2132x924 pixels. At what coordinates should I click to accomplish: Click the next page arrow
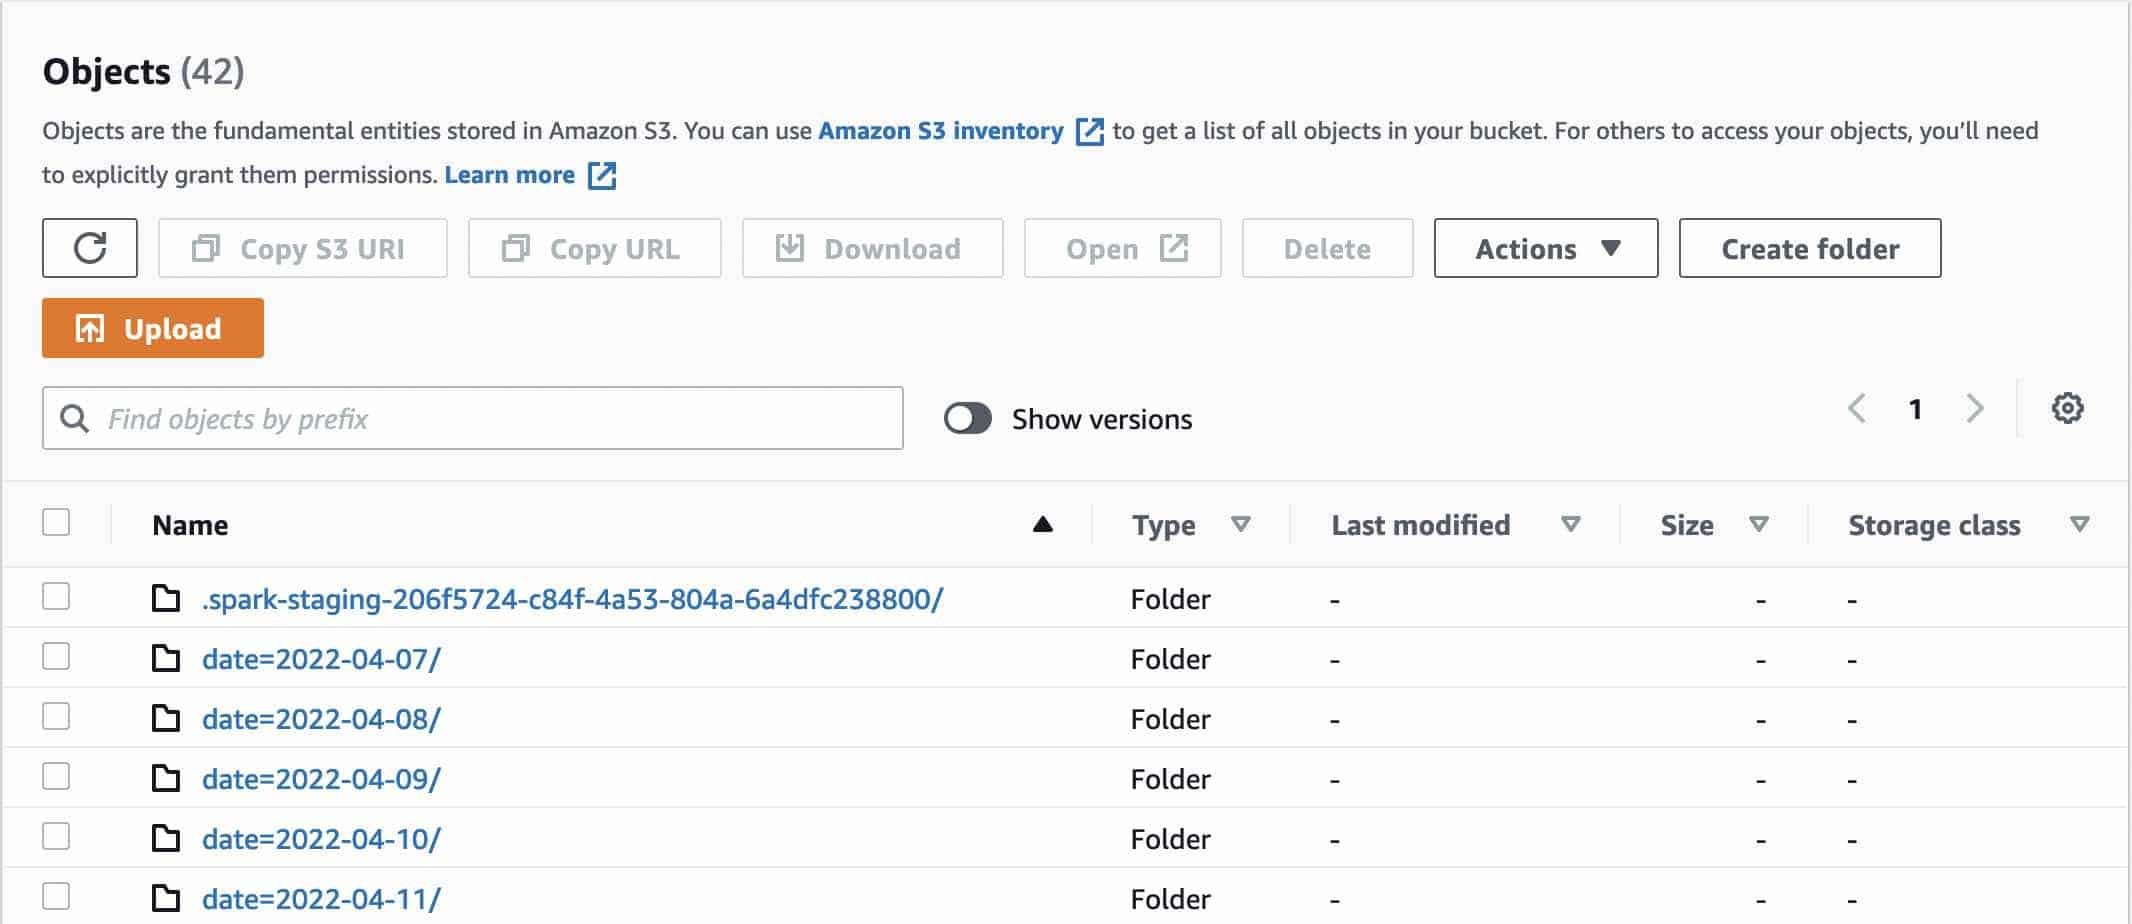1975,408
